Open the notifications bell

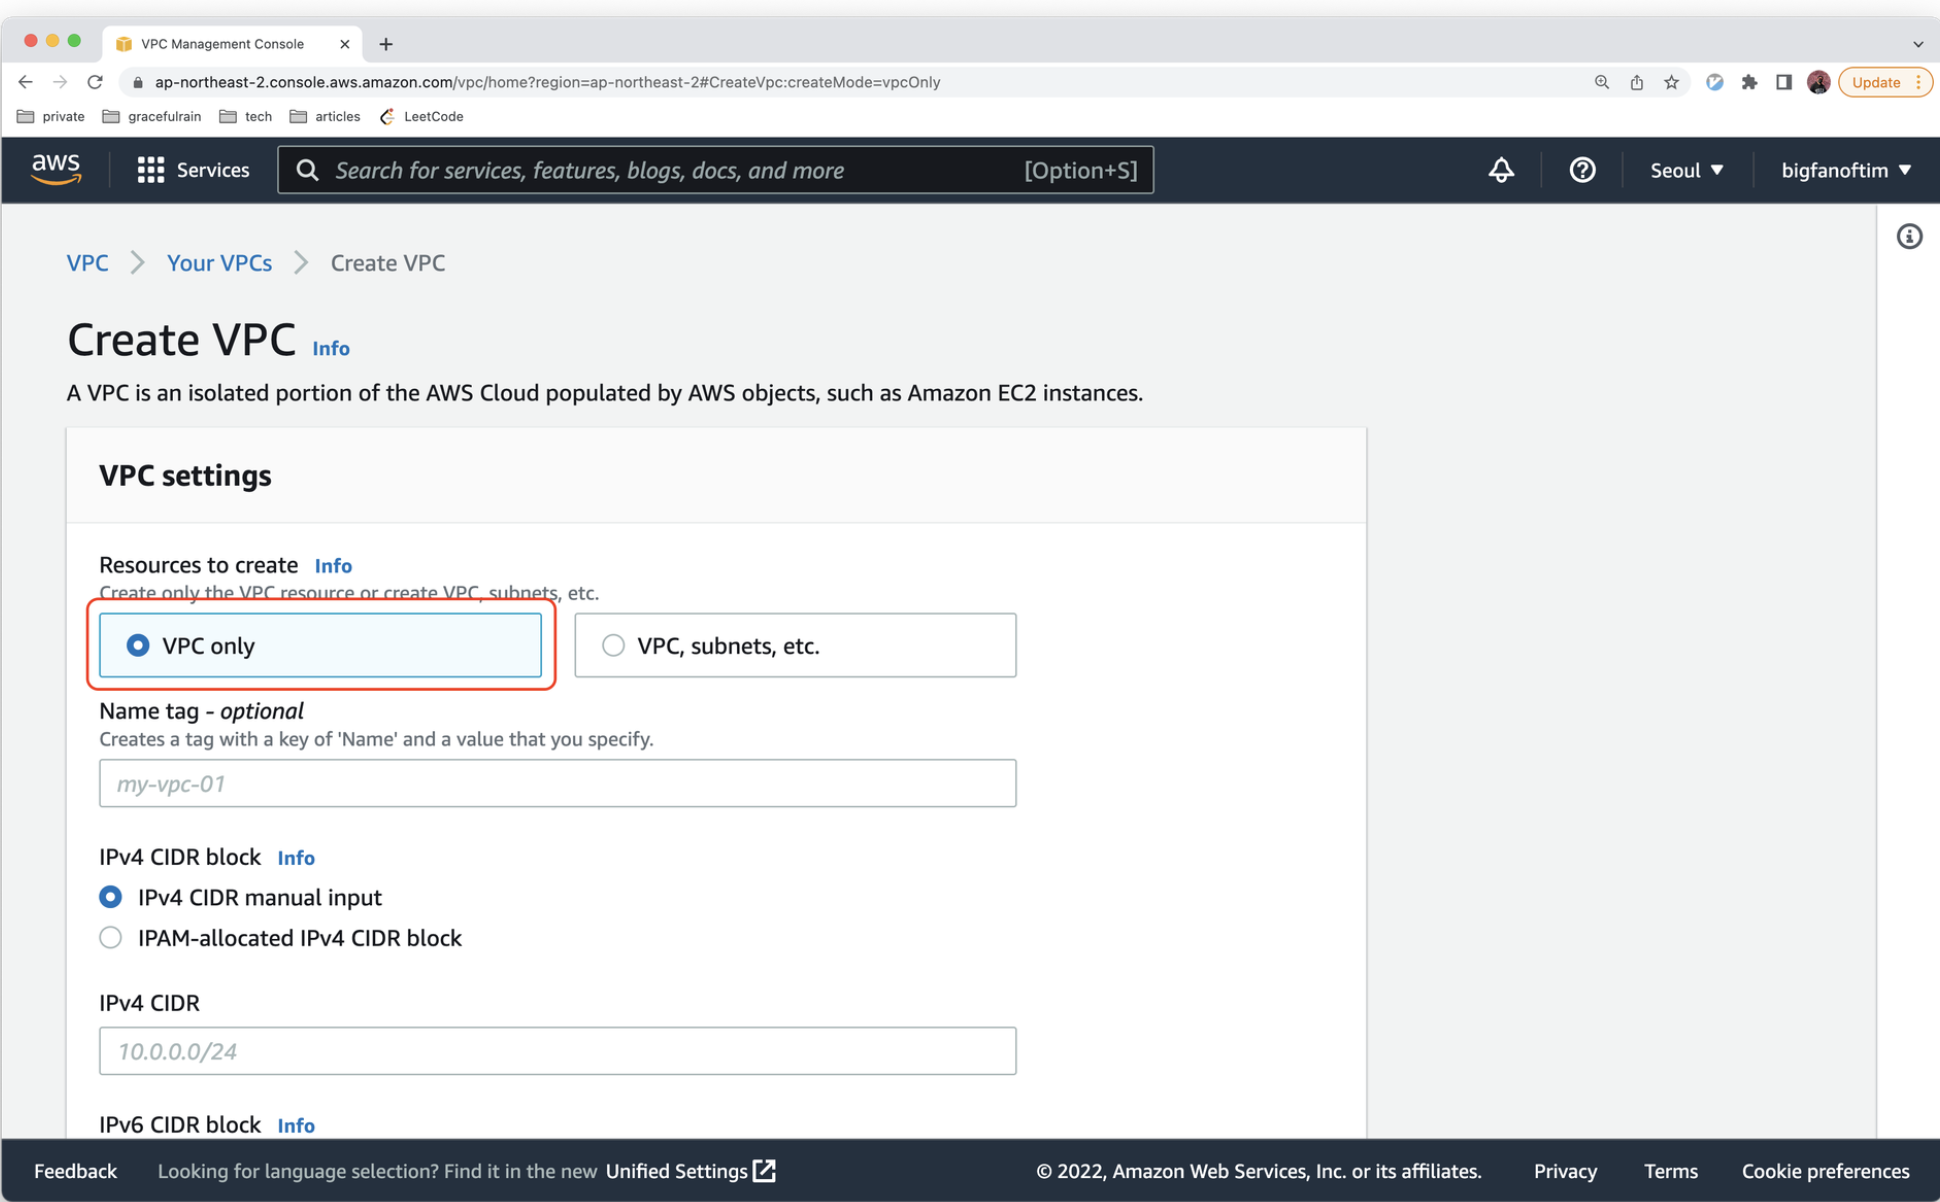[x=1500, y=170]
